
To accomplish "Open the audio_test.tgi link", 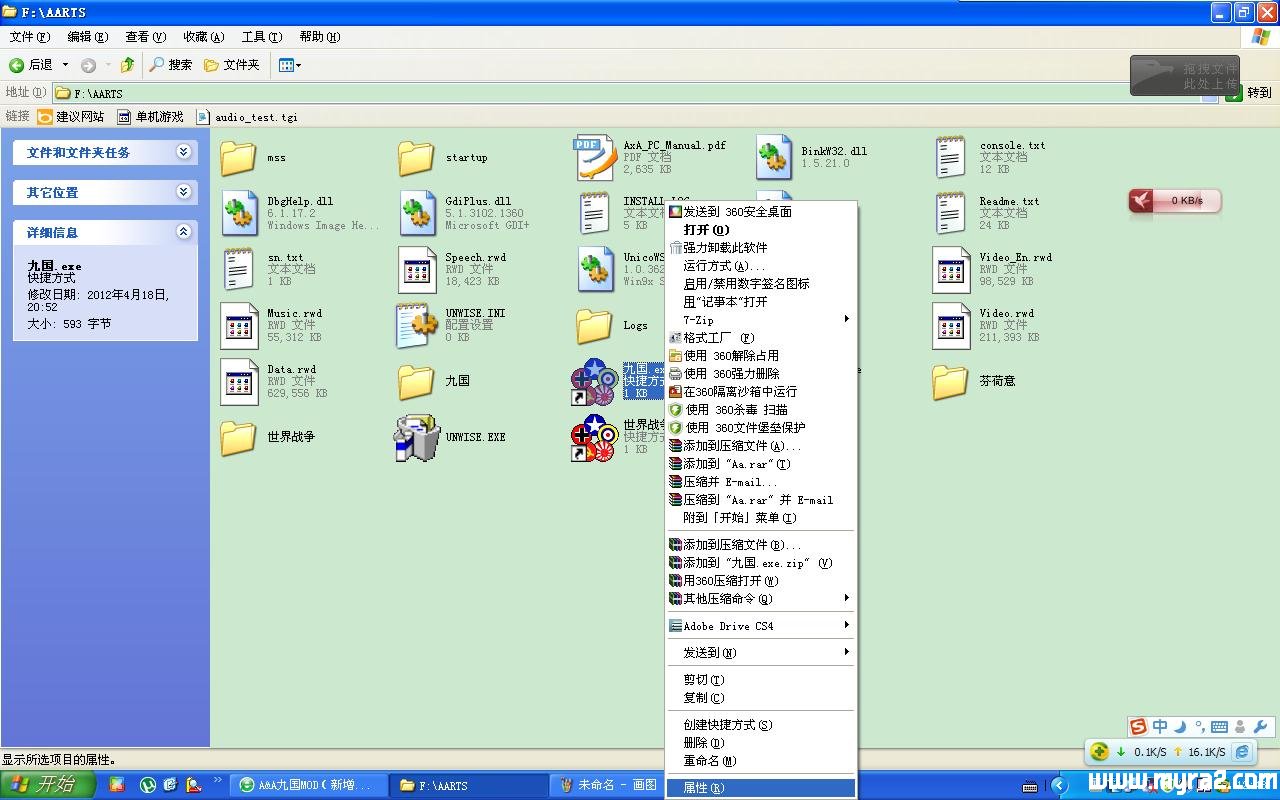I will point(247,116).
